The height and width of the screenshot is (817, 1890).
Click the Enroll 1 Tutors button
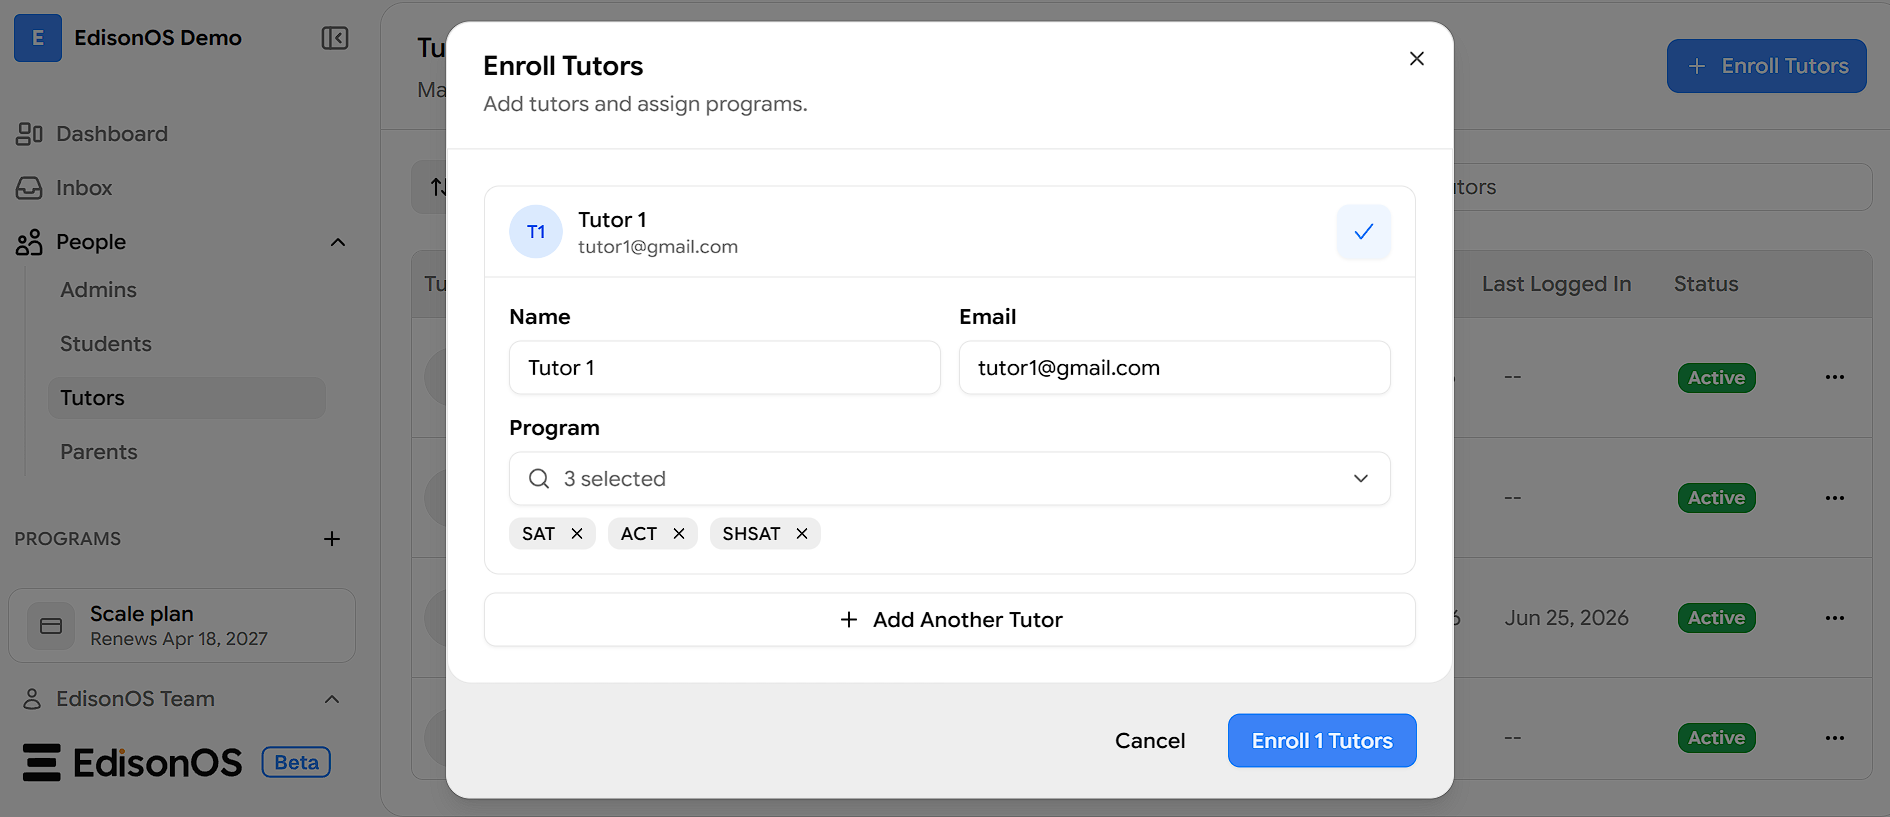tap(1322, 741)
